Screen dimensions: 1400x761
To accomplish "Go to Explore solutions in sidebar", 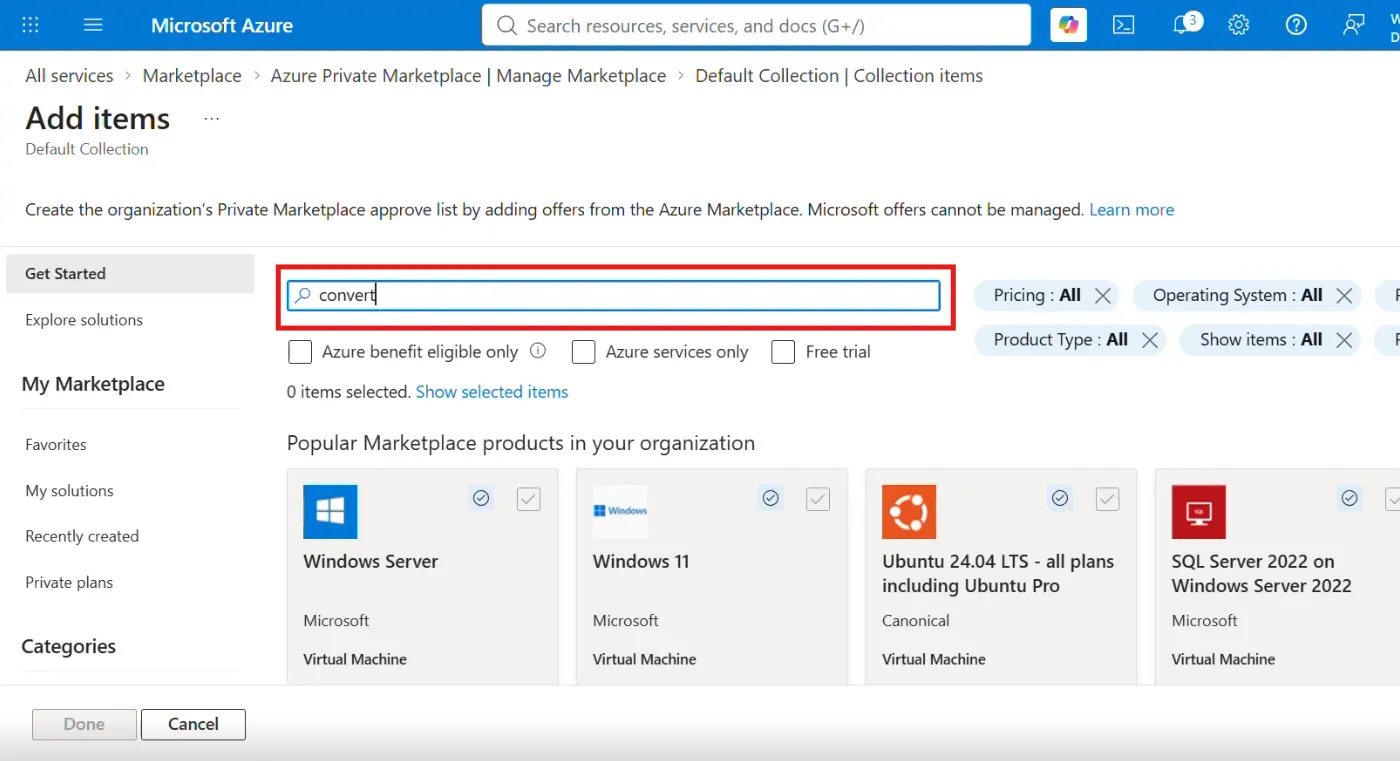I will [84, 320].
